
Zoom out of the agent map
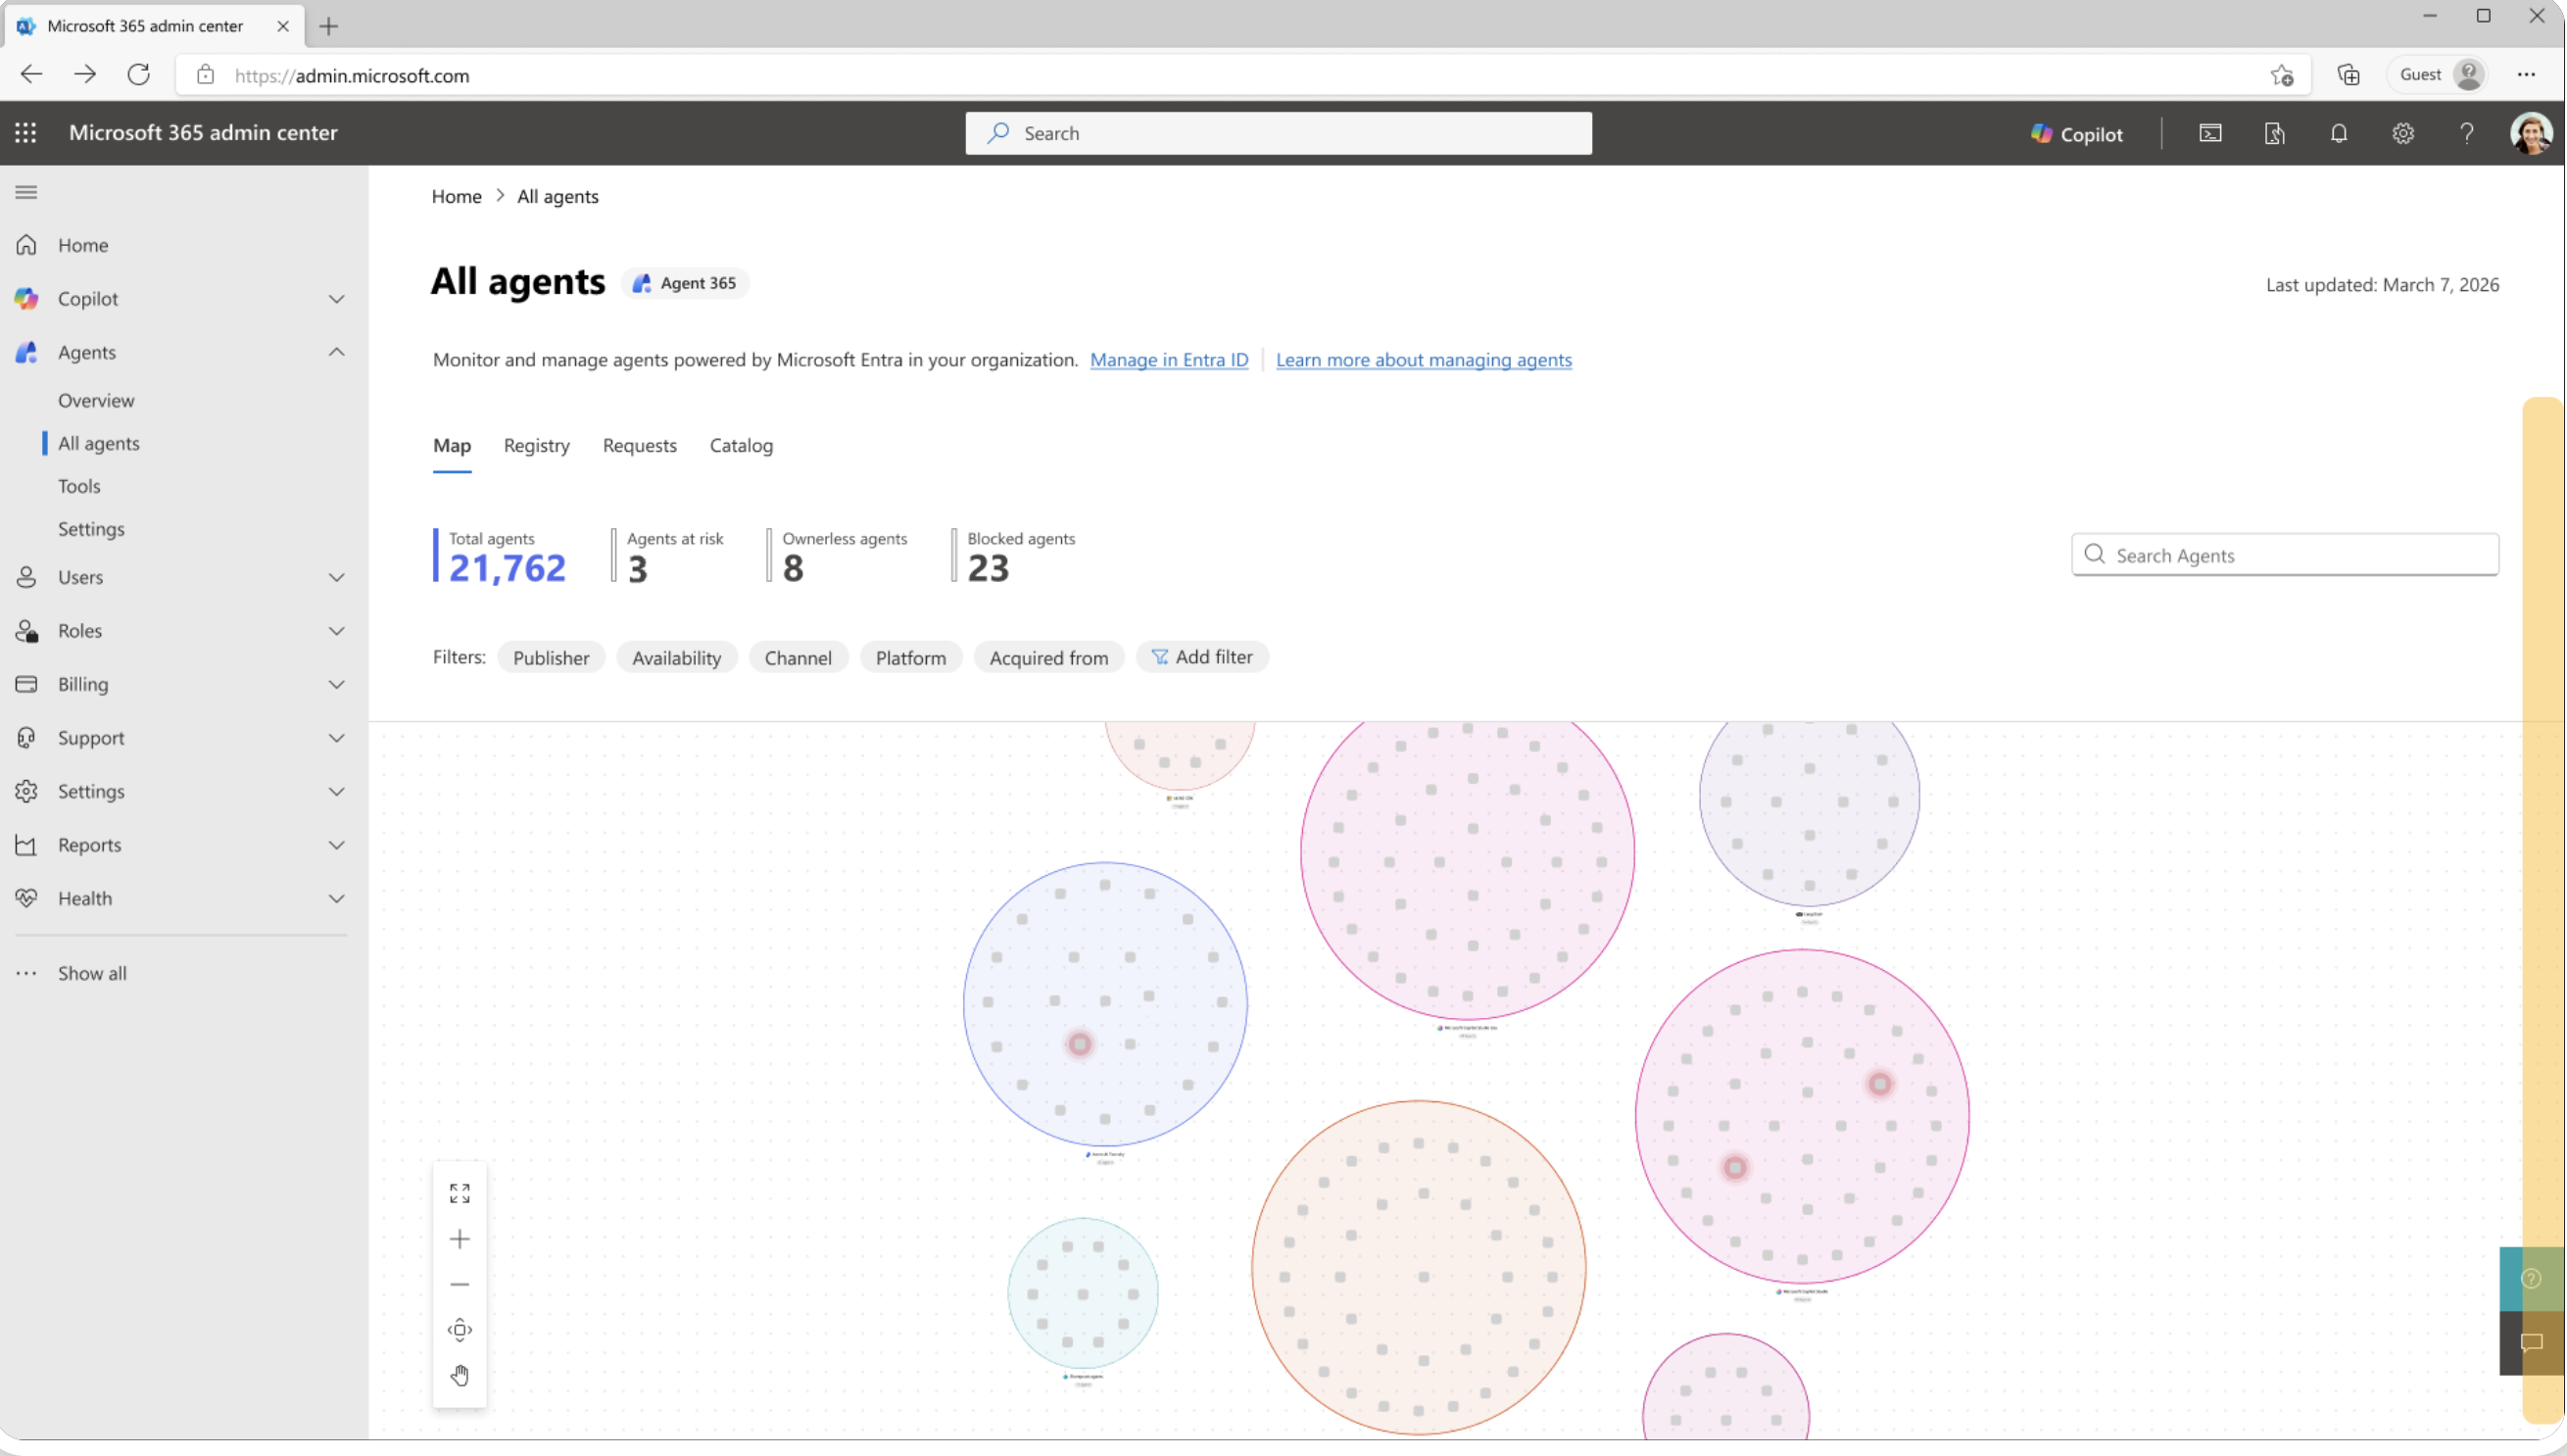coord(460,1284)
